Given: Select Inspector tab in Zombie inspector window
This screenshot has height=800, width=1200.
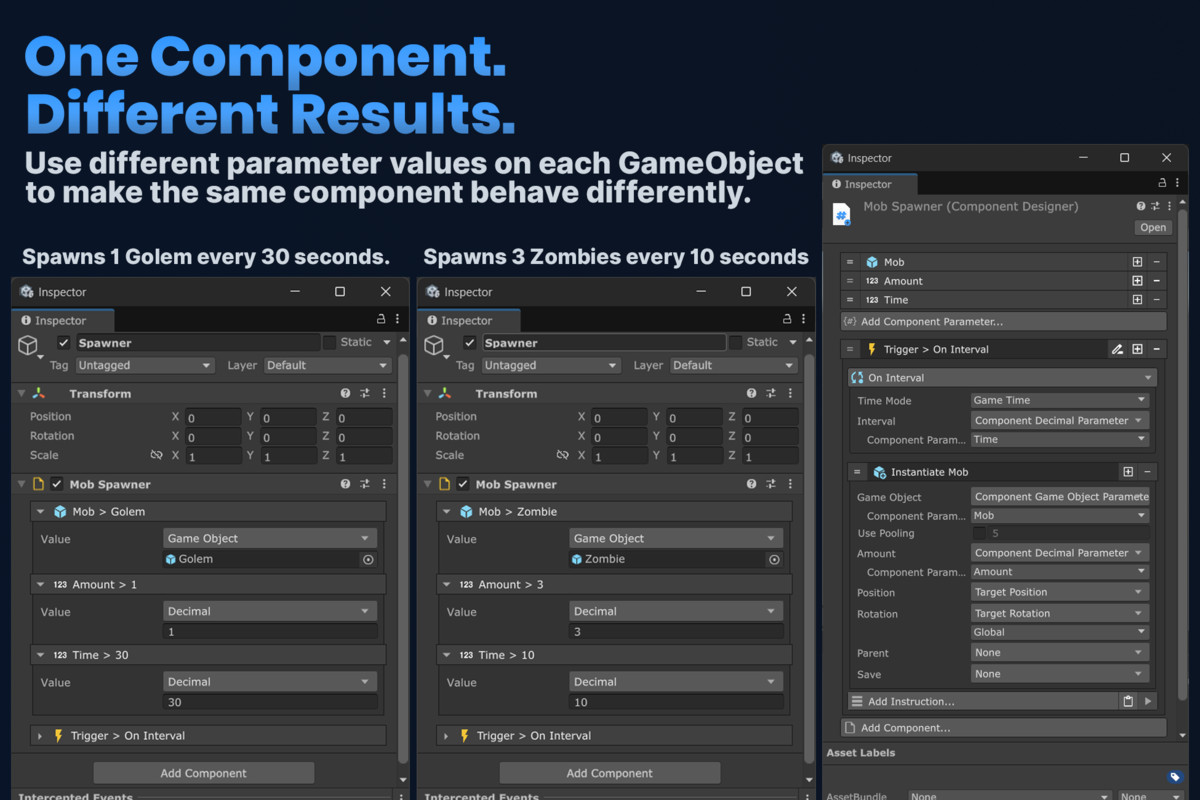Looking at the screenshot, I should click(469, 321).
